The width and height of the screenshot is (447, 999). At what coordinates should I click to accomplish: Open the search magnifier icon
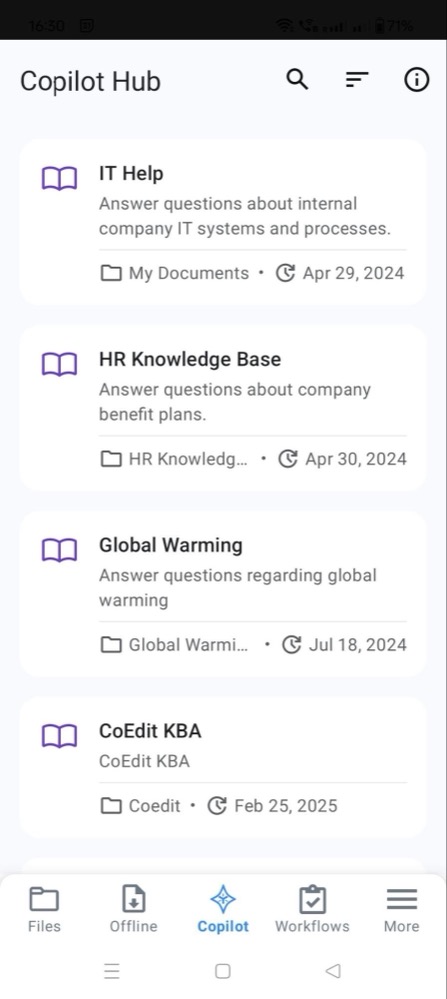[x=297, y=80]
